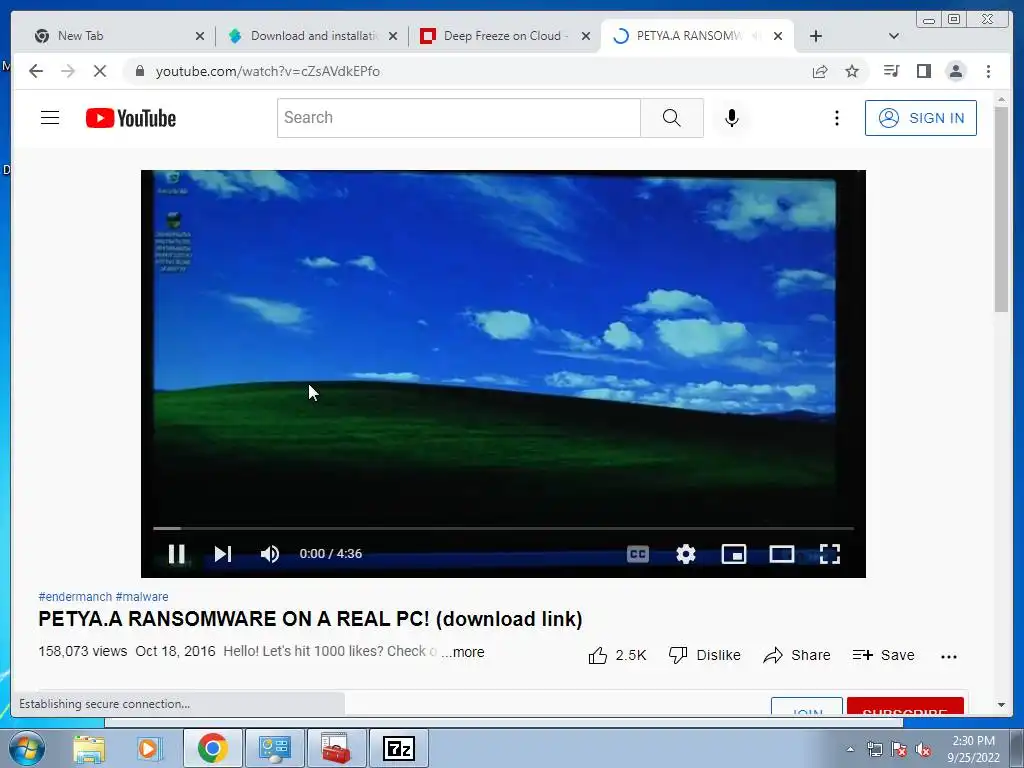This screenshot has height=768, width=1024.
Task: Like the video with thumbs up
Action: (x=617, y=655)
